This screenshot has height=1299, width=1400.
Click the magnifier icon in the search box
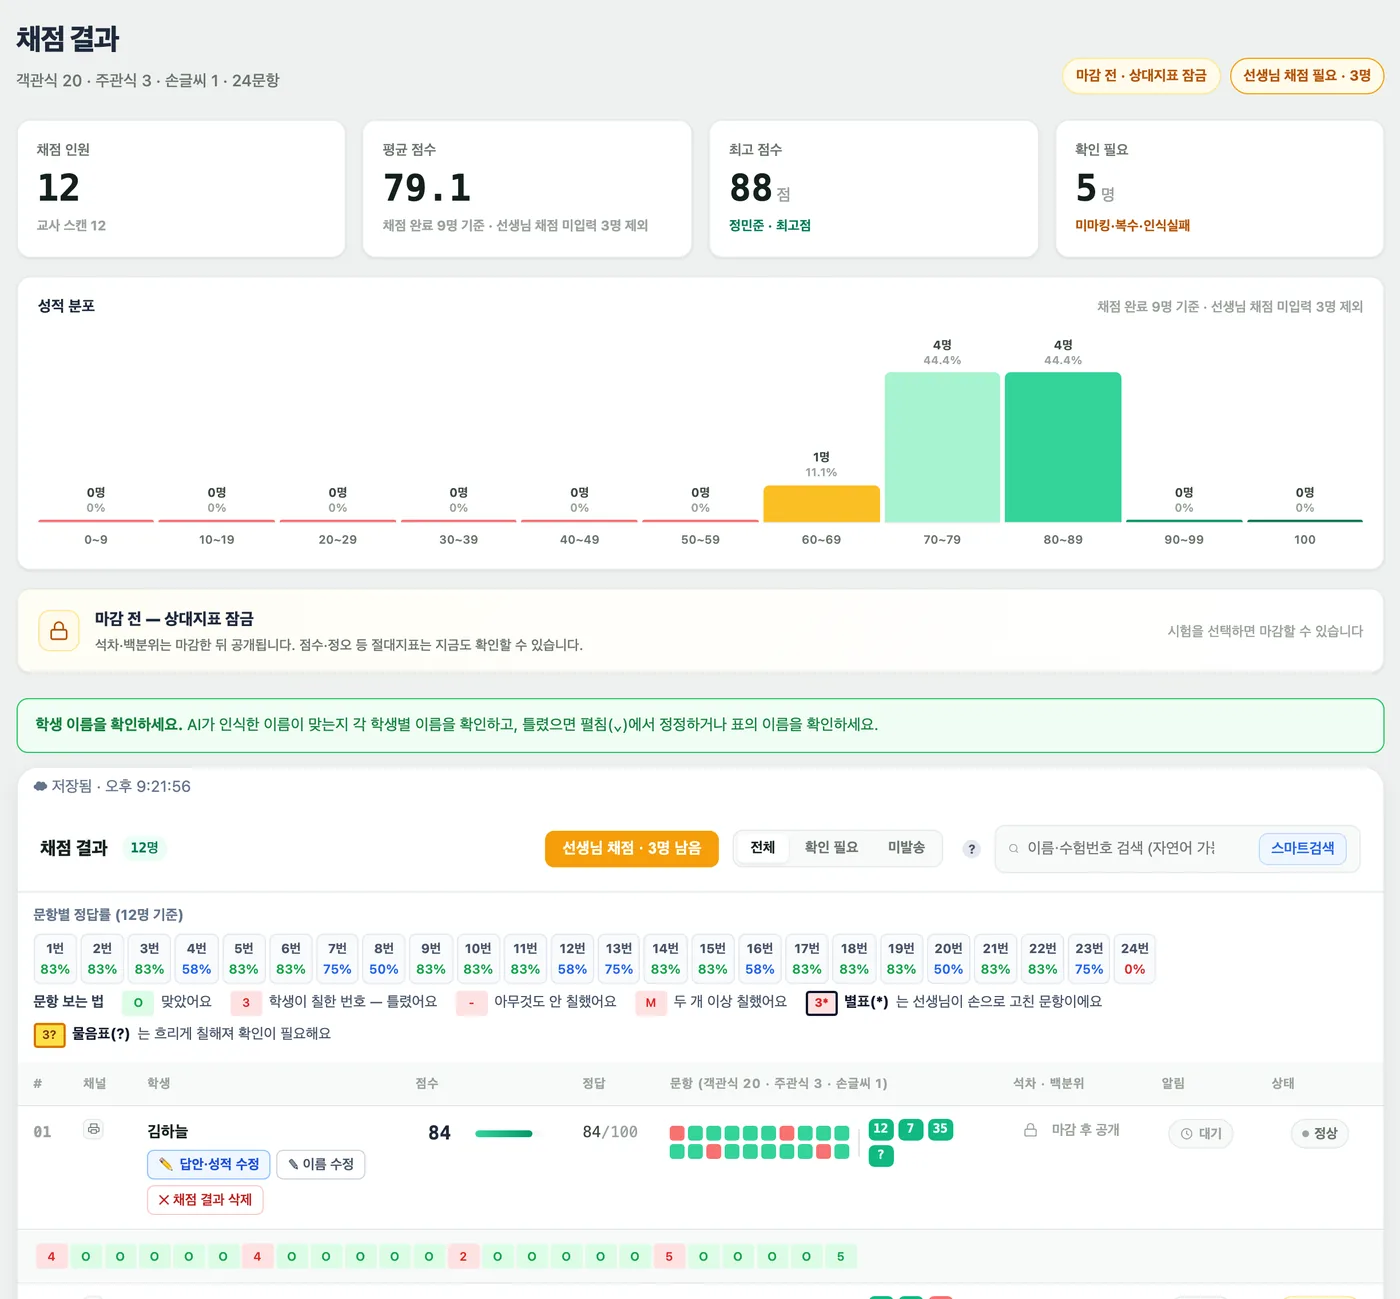tap(1014, 848)
